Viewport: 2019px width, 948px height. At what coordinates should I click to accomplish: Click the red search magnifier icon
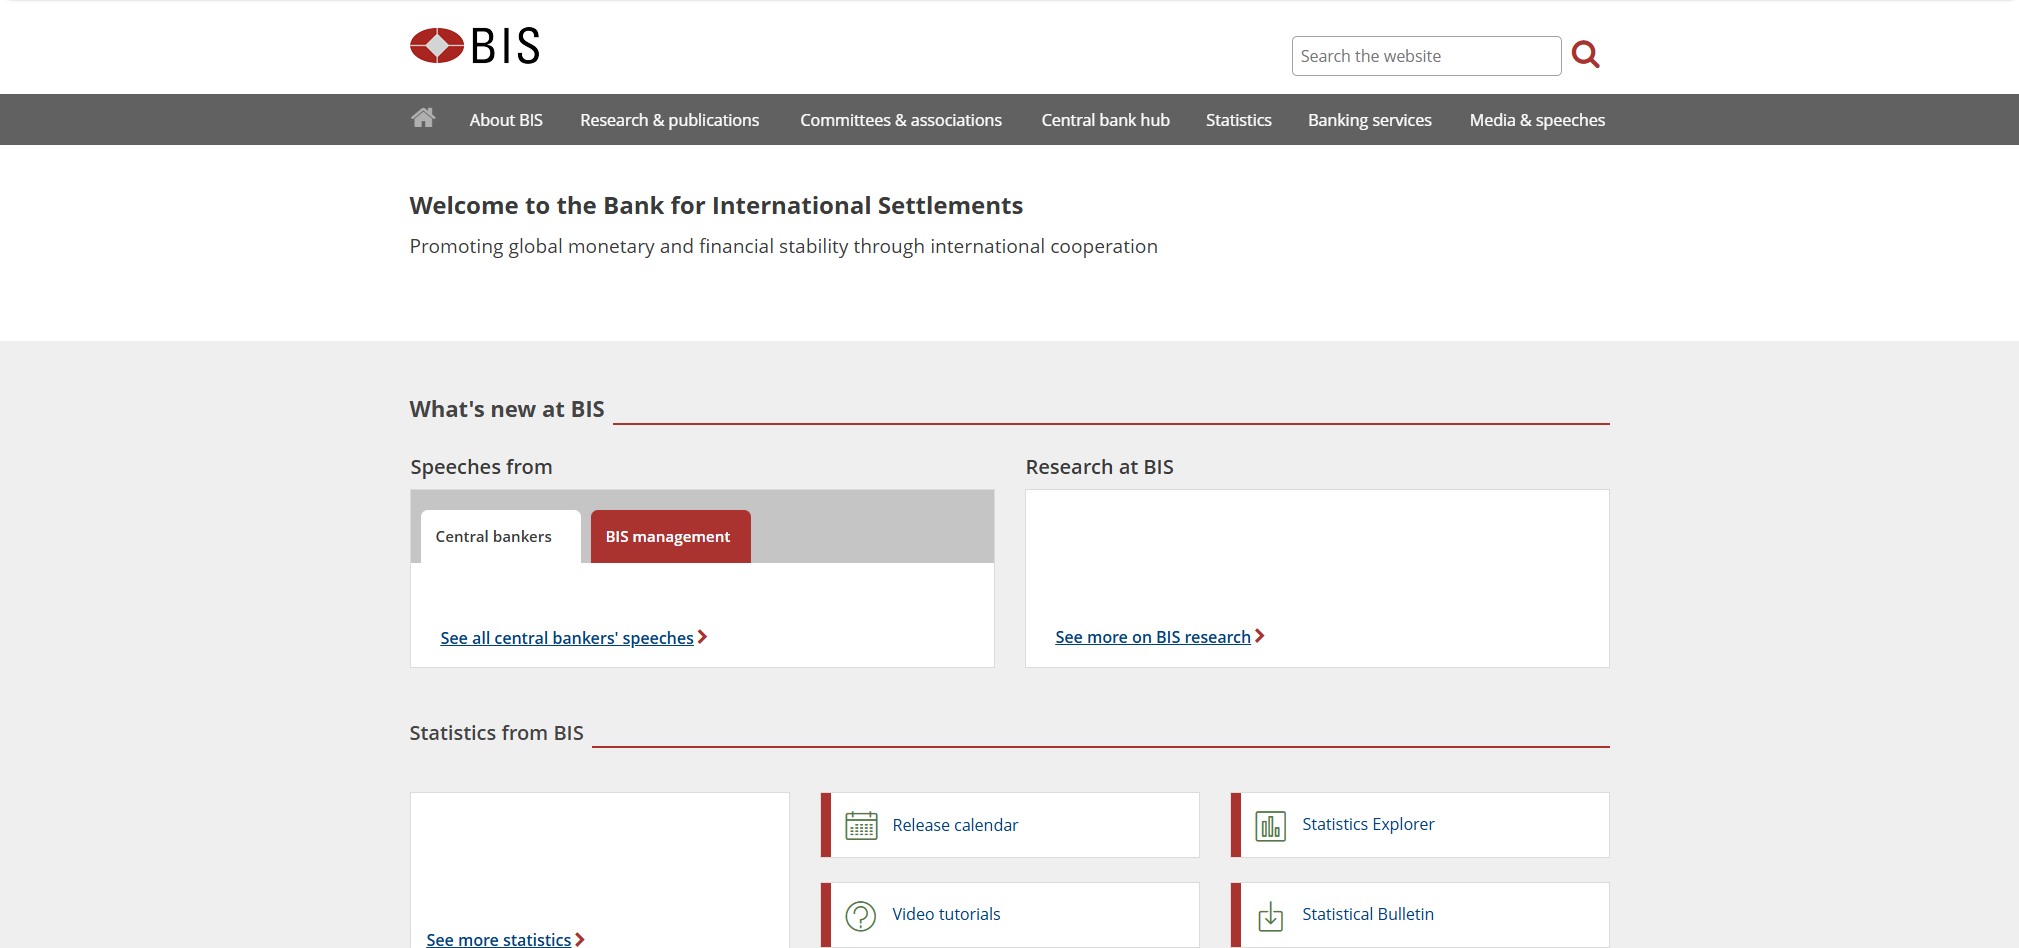(x=1586, y=54)
